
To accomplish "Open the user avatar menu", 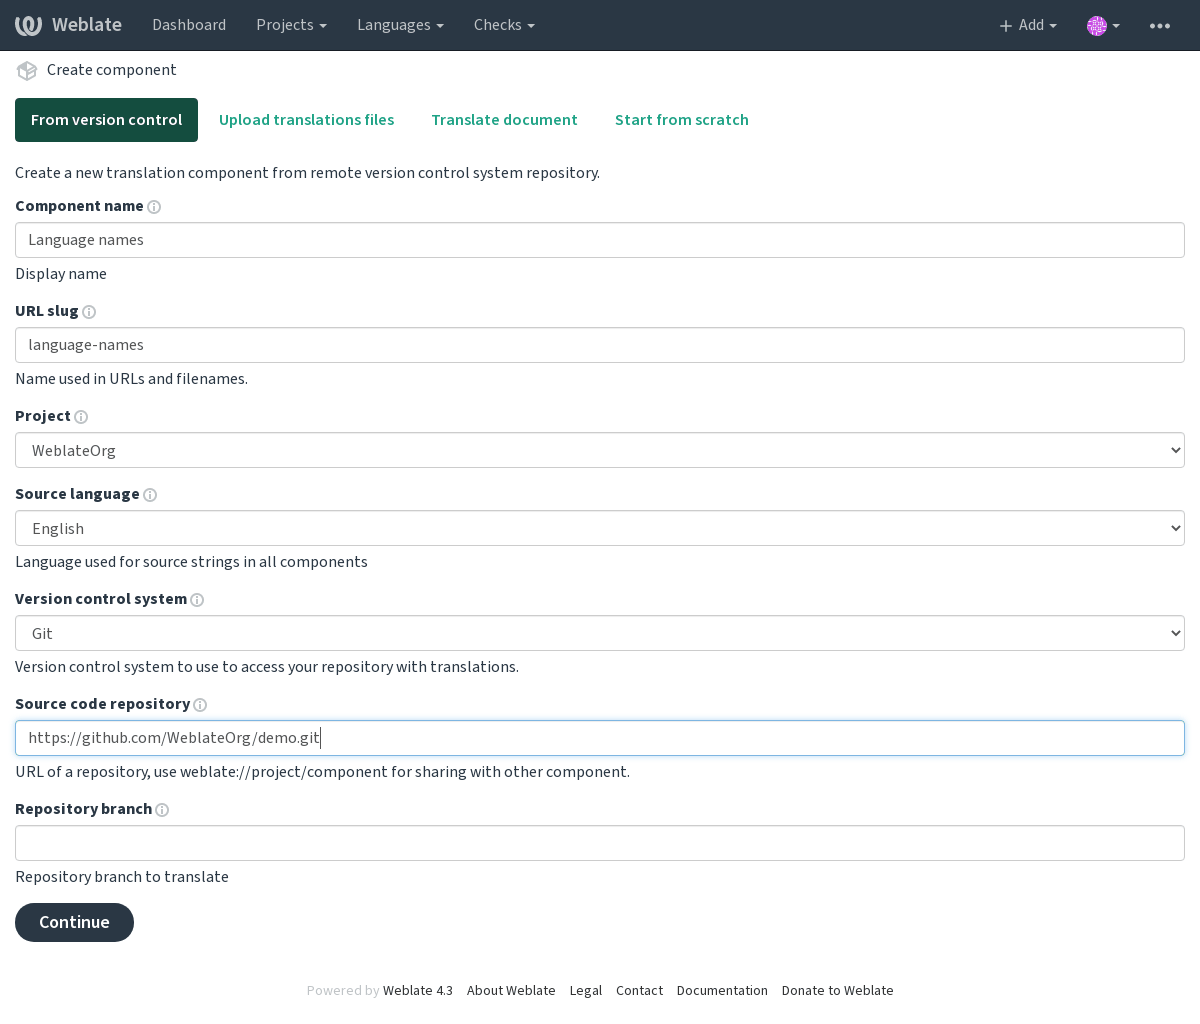I will point(1103,25).
